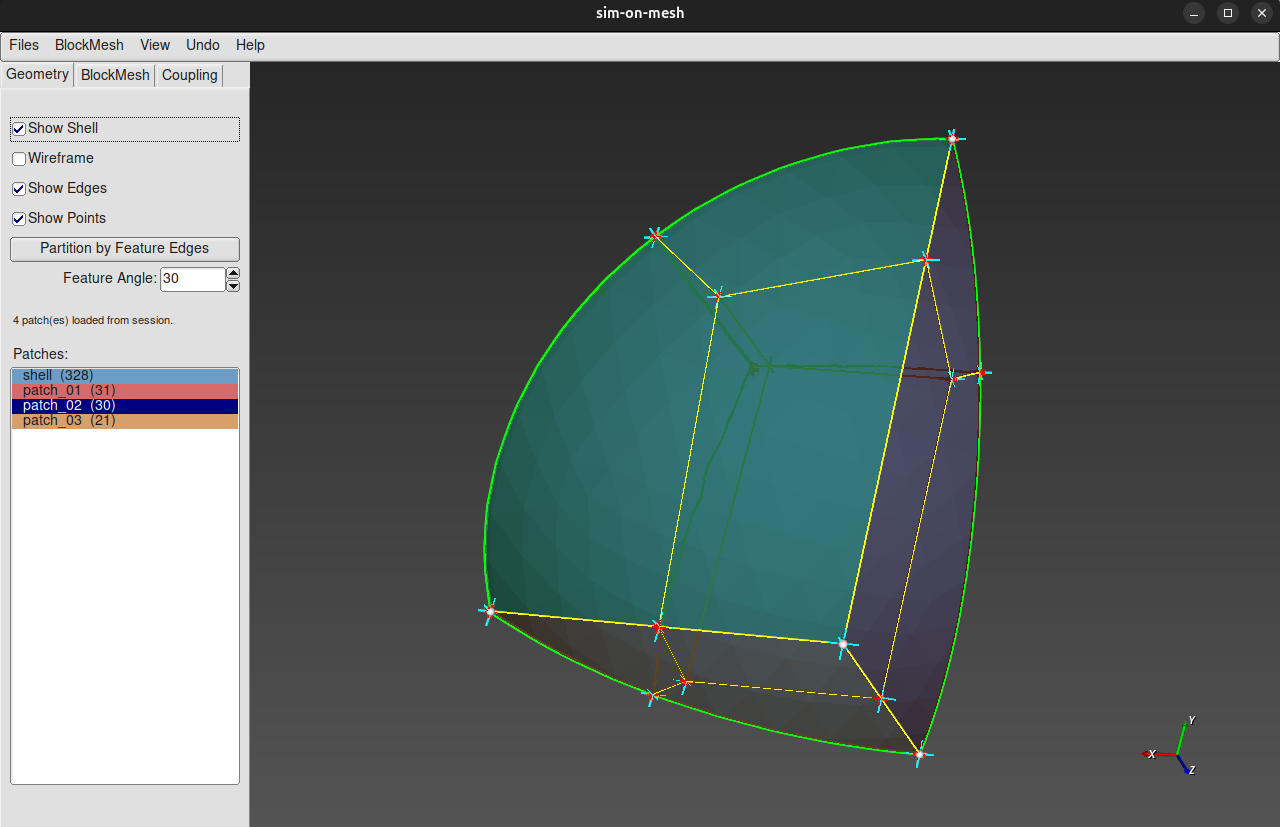Switch to the BlockMesh tab
The height and width of the screenshot is (827, 1280).
(114, 75)
